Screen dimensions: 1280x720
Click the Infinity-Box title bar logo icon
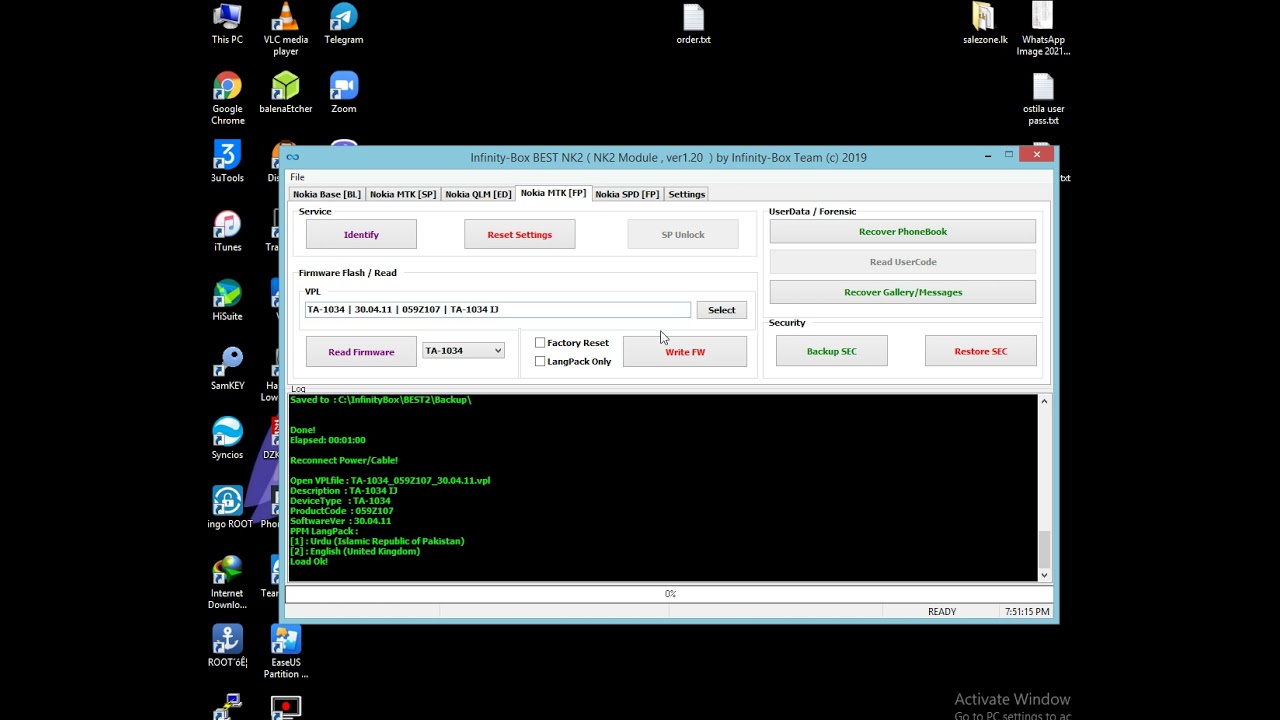coord(292,157)
